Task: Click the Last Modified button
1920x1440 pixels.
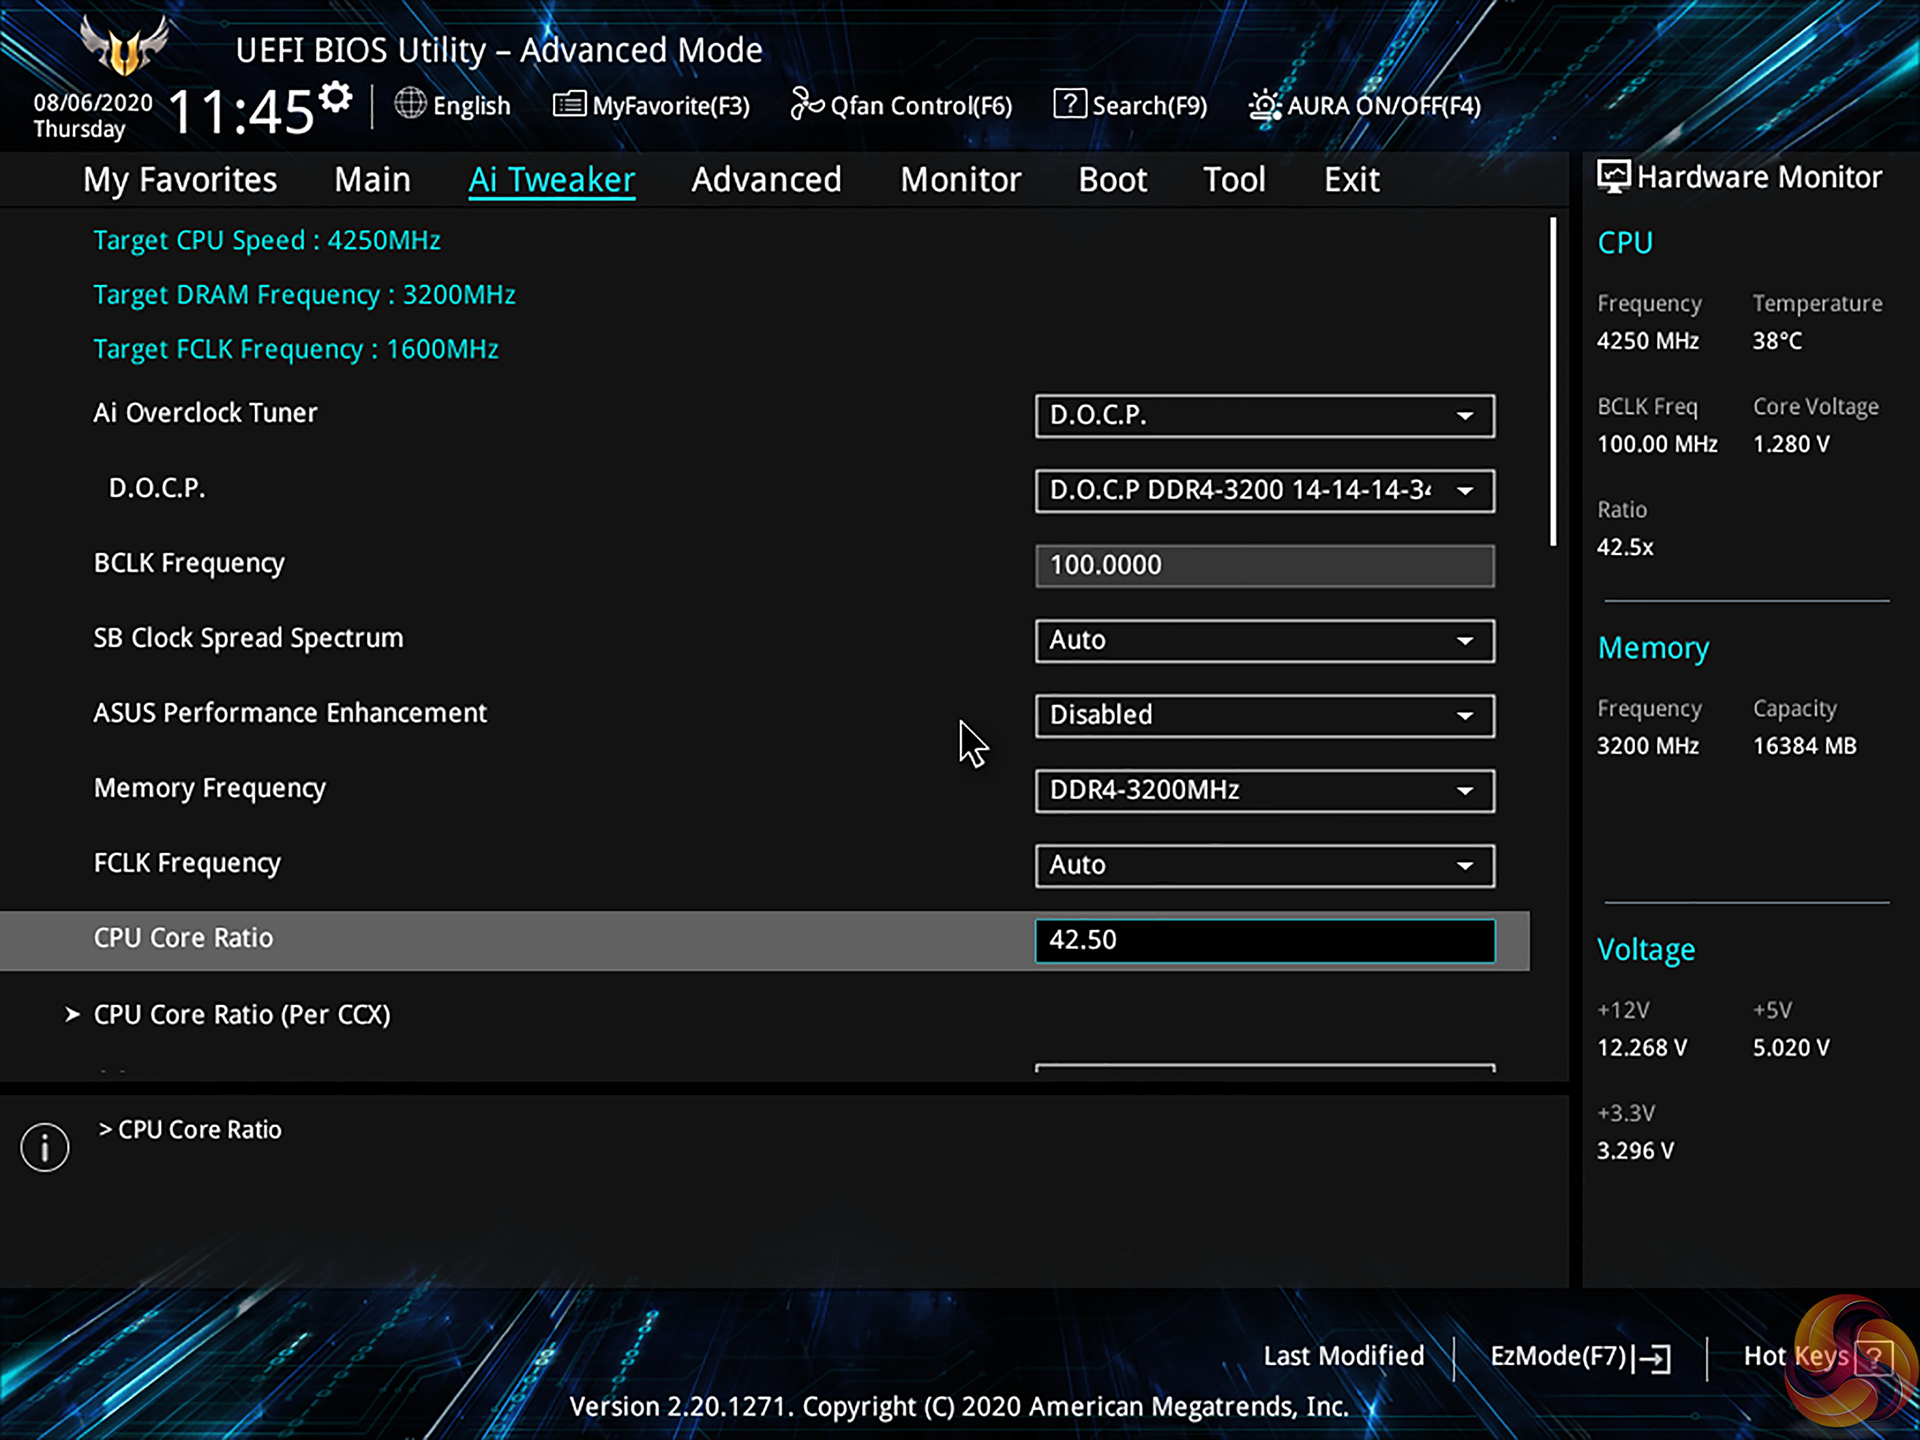Action: click(x=1343, y=1356)
